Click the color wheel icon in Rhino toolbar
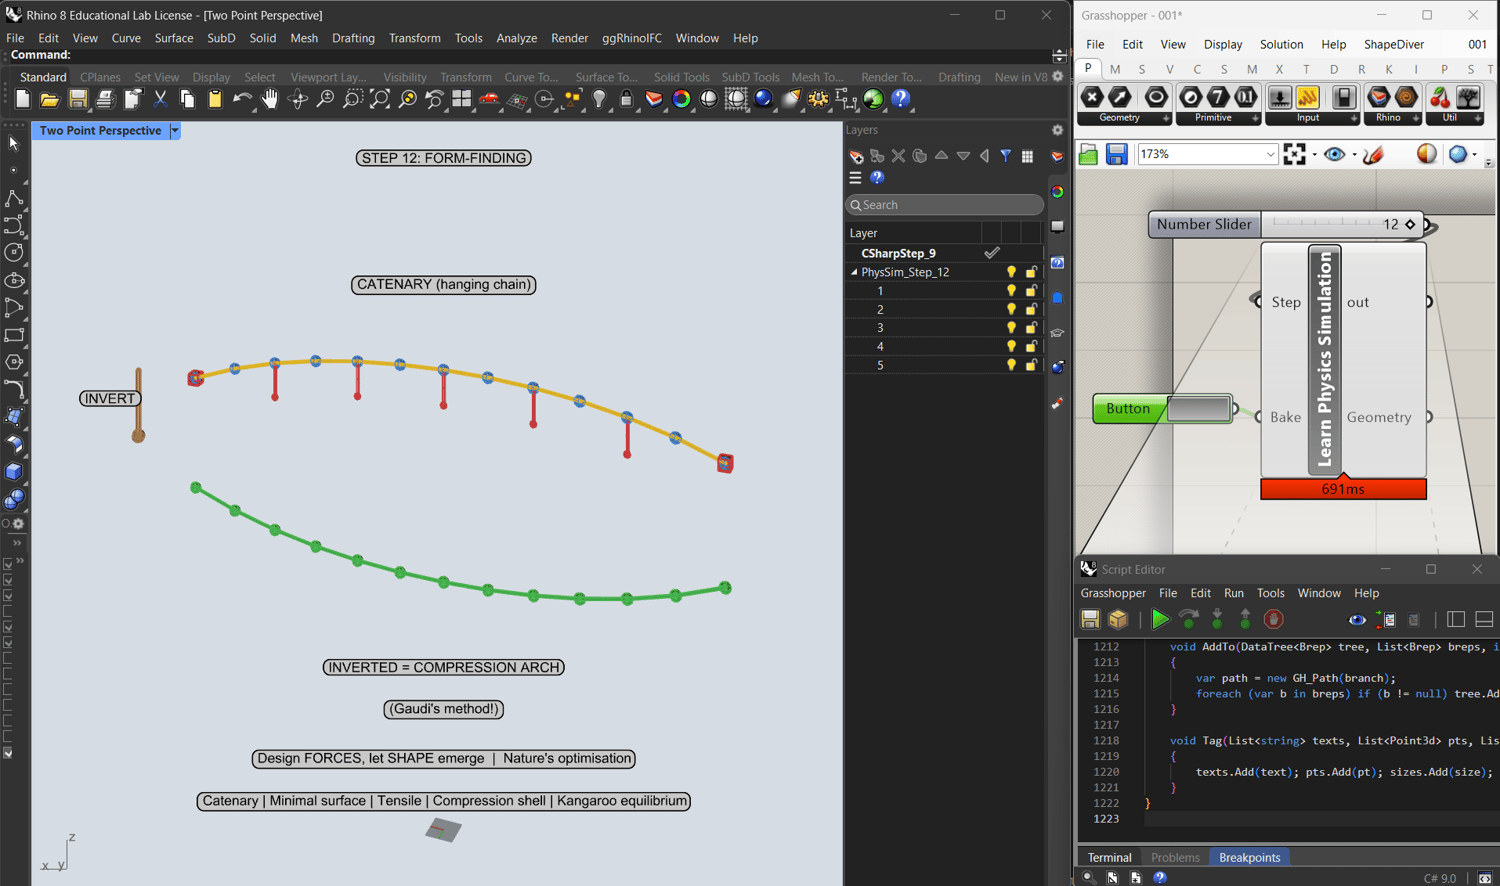The image size is (1500, 886). point(681,99)
